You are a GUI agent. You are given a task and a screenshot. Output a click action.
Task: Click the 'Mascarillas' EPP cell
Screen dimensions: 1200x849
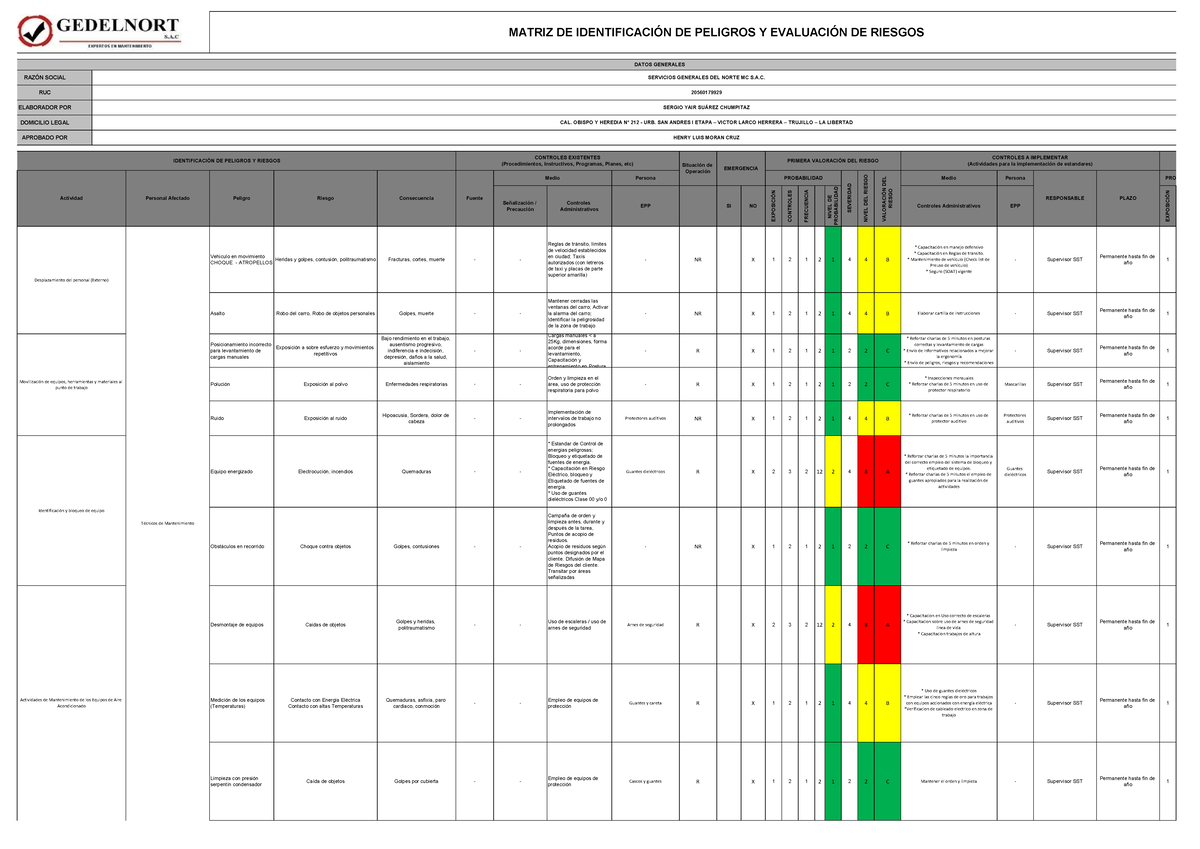[1014, 384]
